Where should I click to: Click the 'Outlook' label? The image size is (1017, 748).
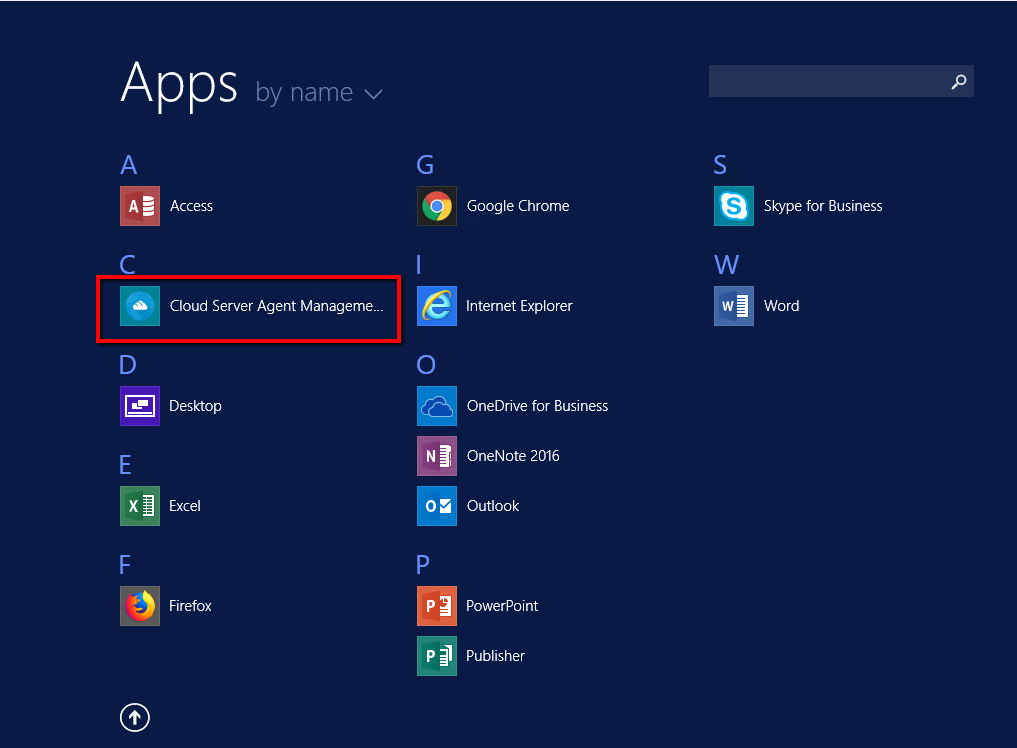point(493,505)
